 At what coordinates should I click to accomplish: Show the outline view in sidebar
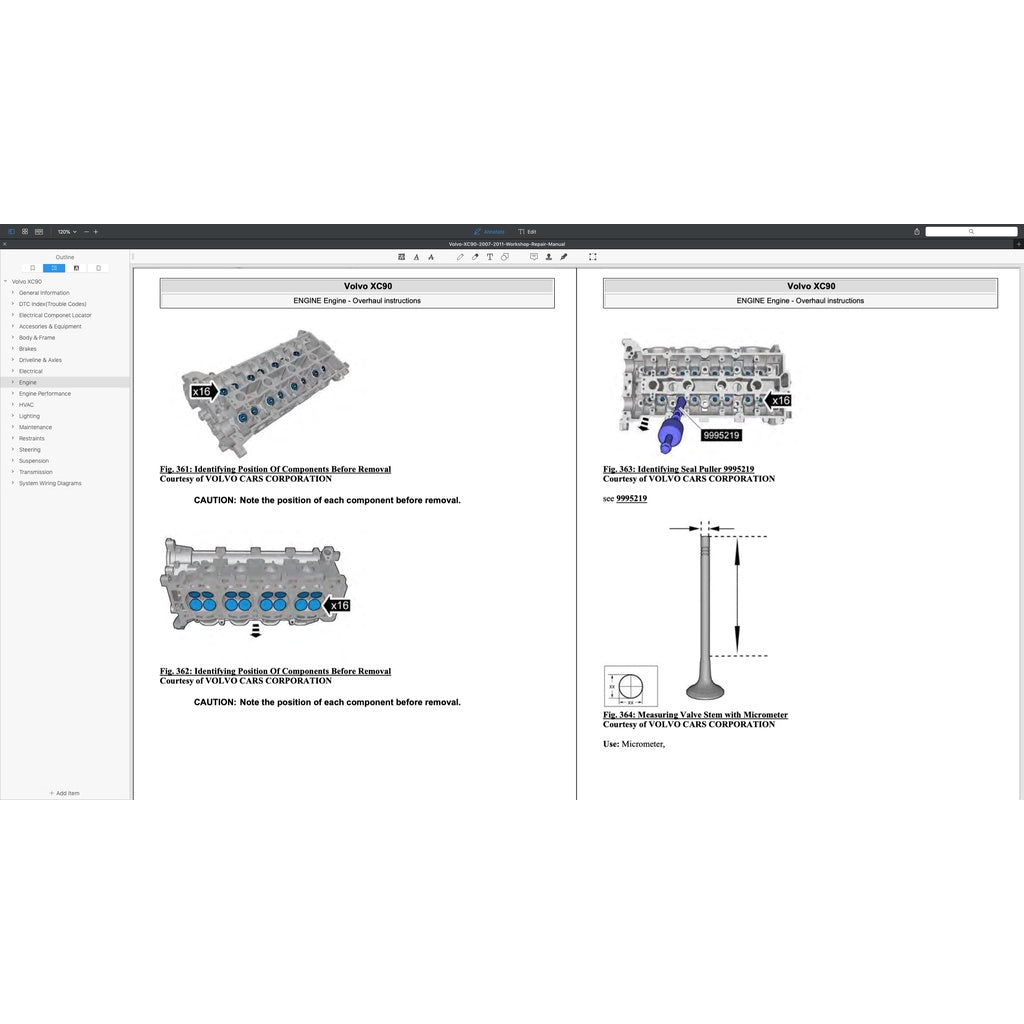(55, 268)
